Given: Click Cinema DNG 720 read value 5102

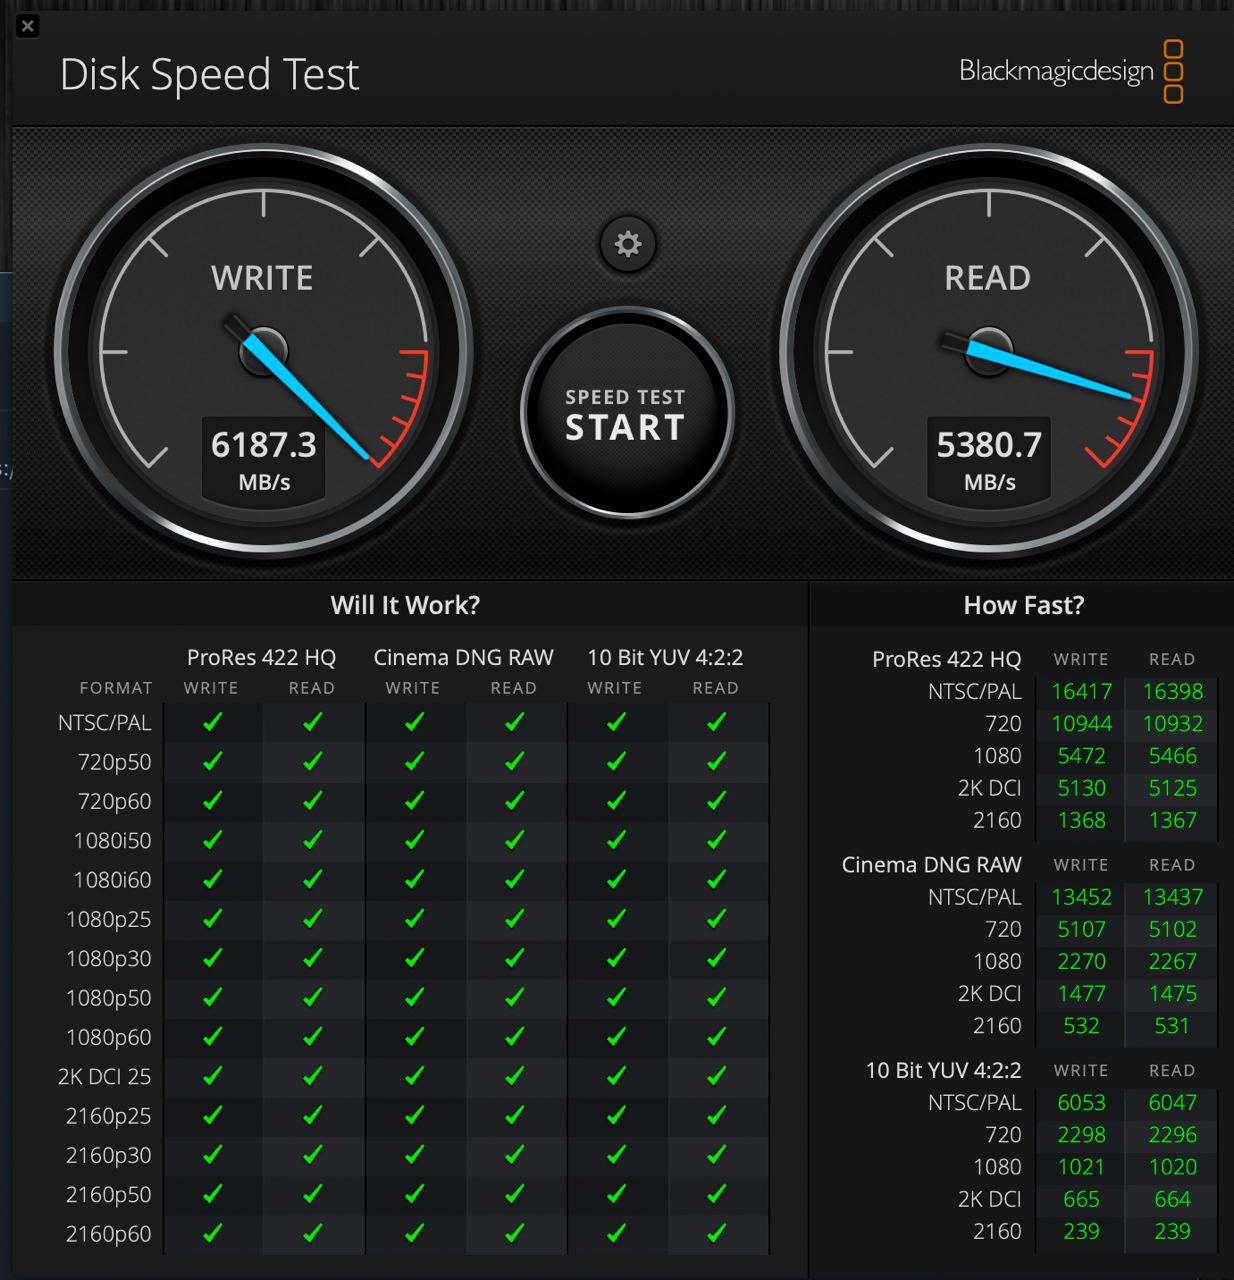Looking at the screenshot, I should (x=1172, y=929).
